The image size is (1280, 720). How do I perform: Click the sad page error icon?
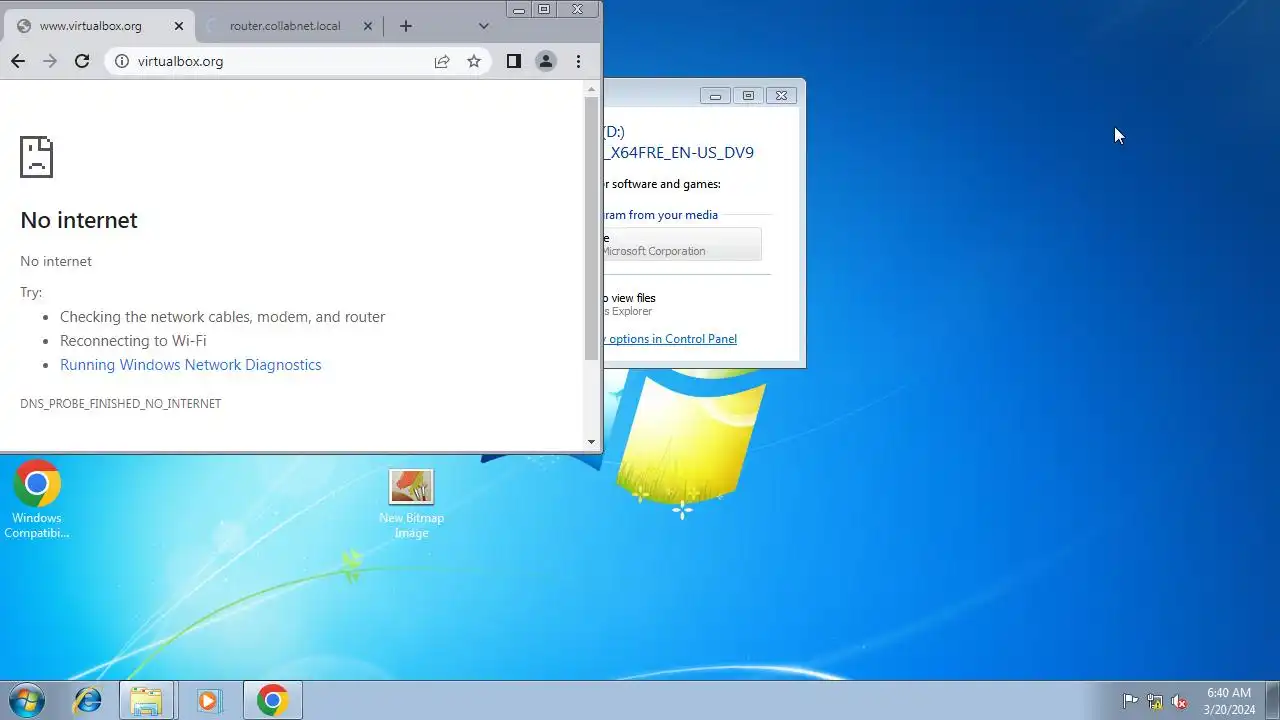pyautogui.click(x=36, y=157)
